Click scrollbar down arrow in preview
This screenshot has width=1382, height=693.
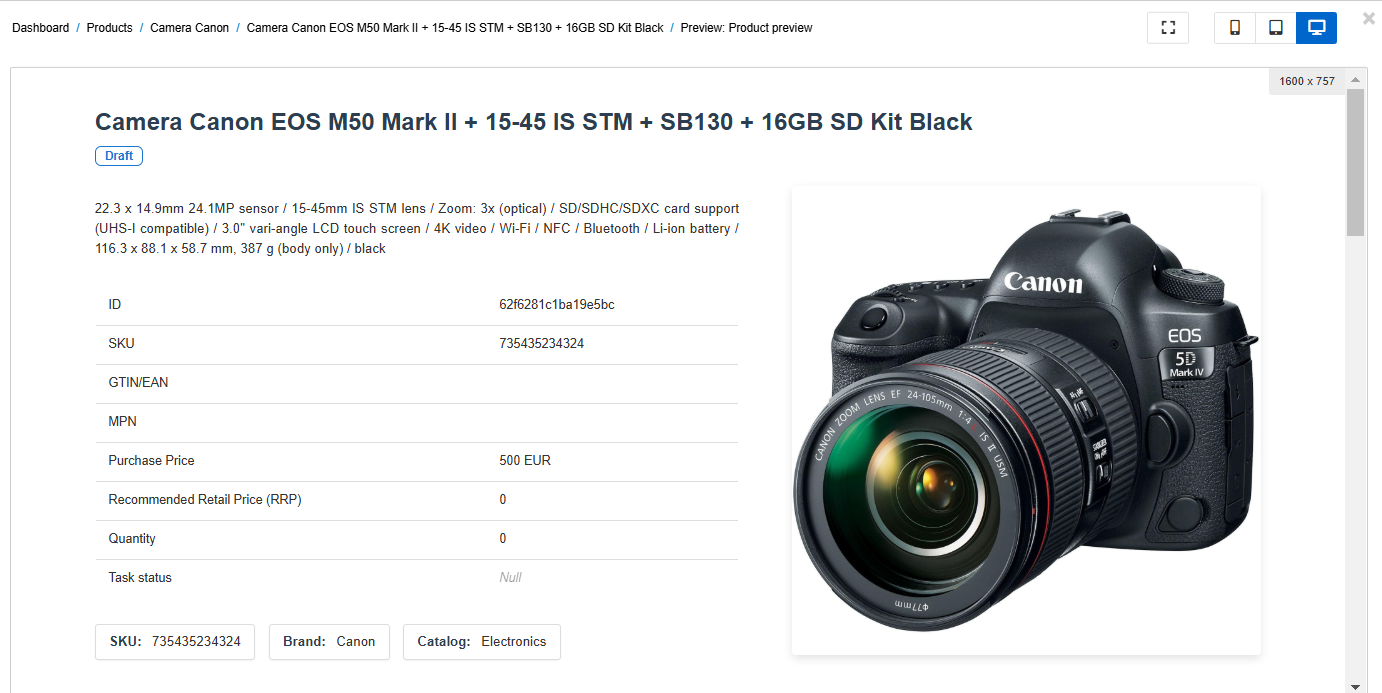[1355, 686]
